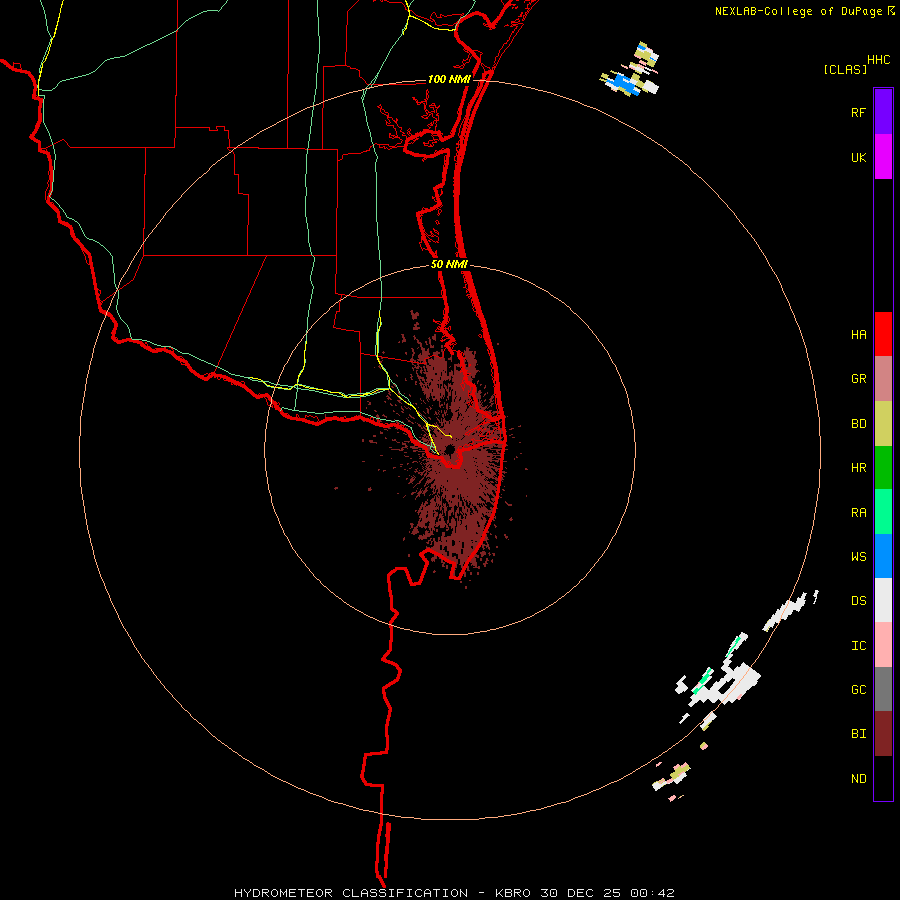Pick the RA rain legend swatch

point(883,512)
